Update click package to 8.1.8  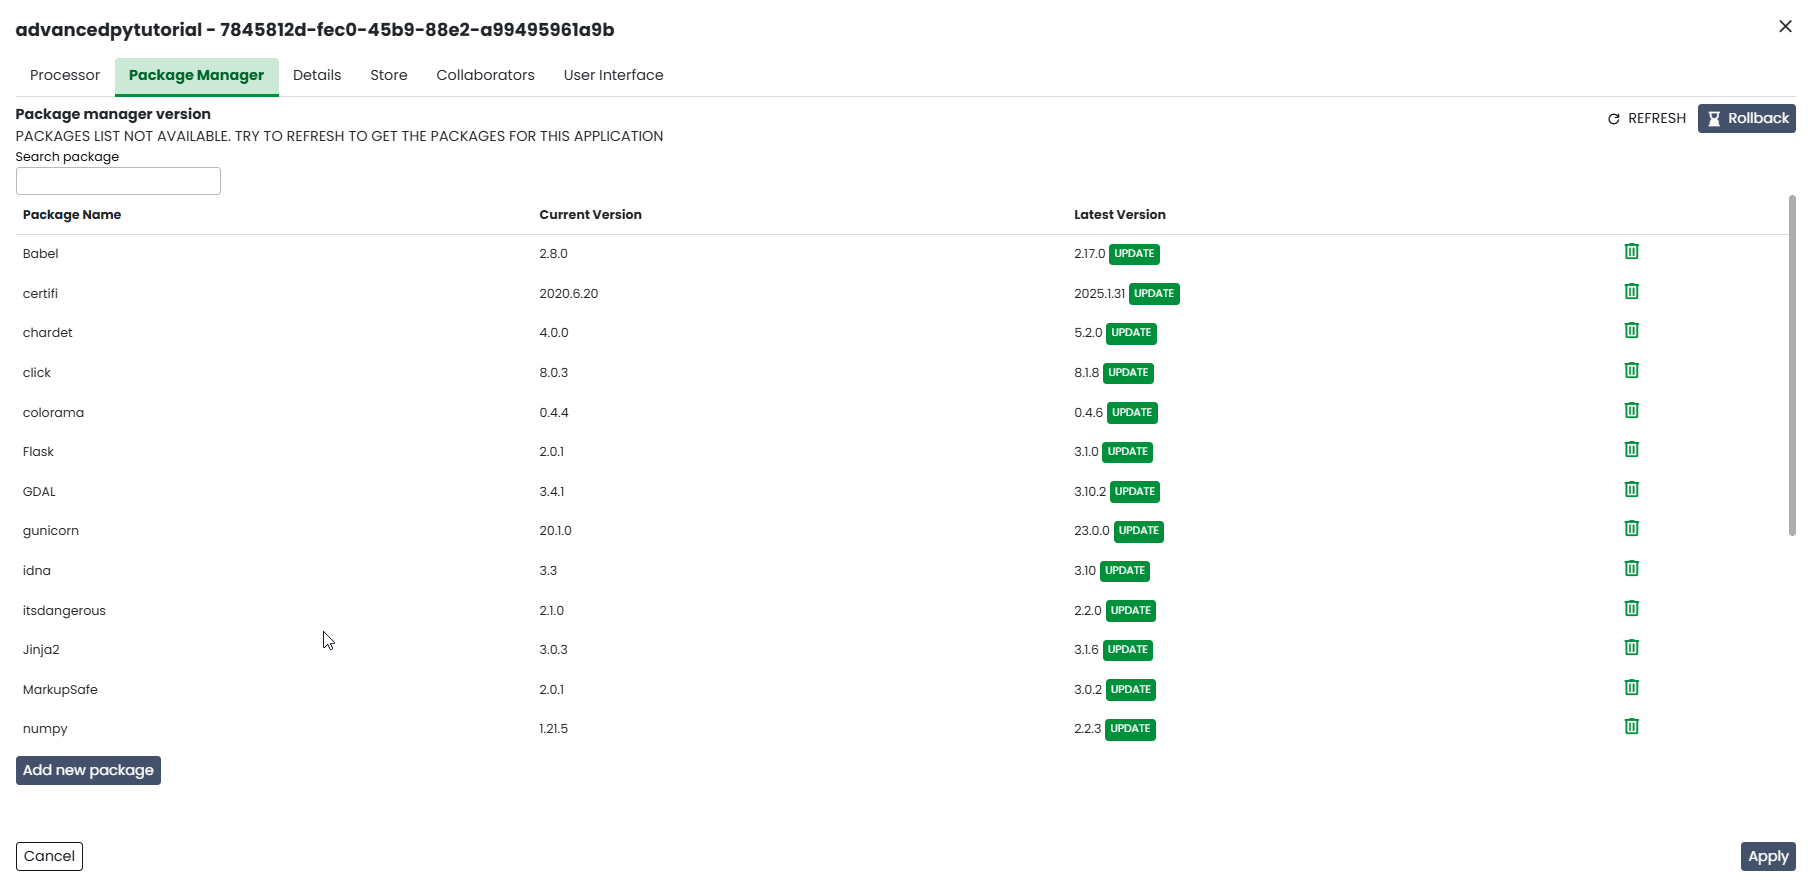click(x=1128, y=373)
